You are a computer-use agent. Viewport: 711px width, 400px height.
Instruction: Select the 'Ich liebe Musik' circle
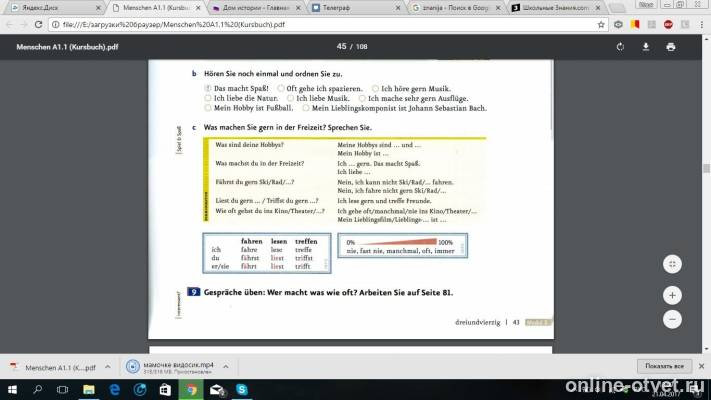click(x=290, y=98)
